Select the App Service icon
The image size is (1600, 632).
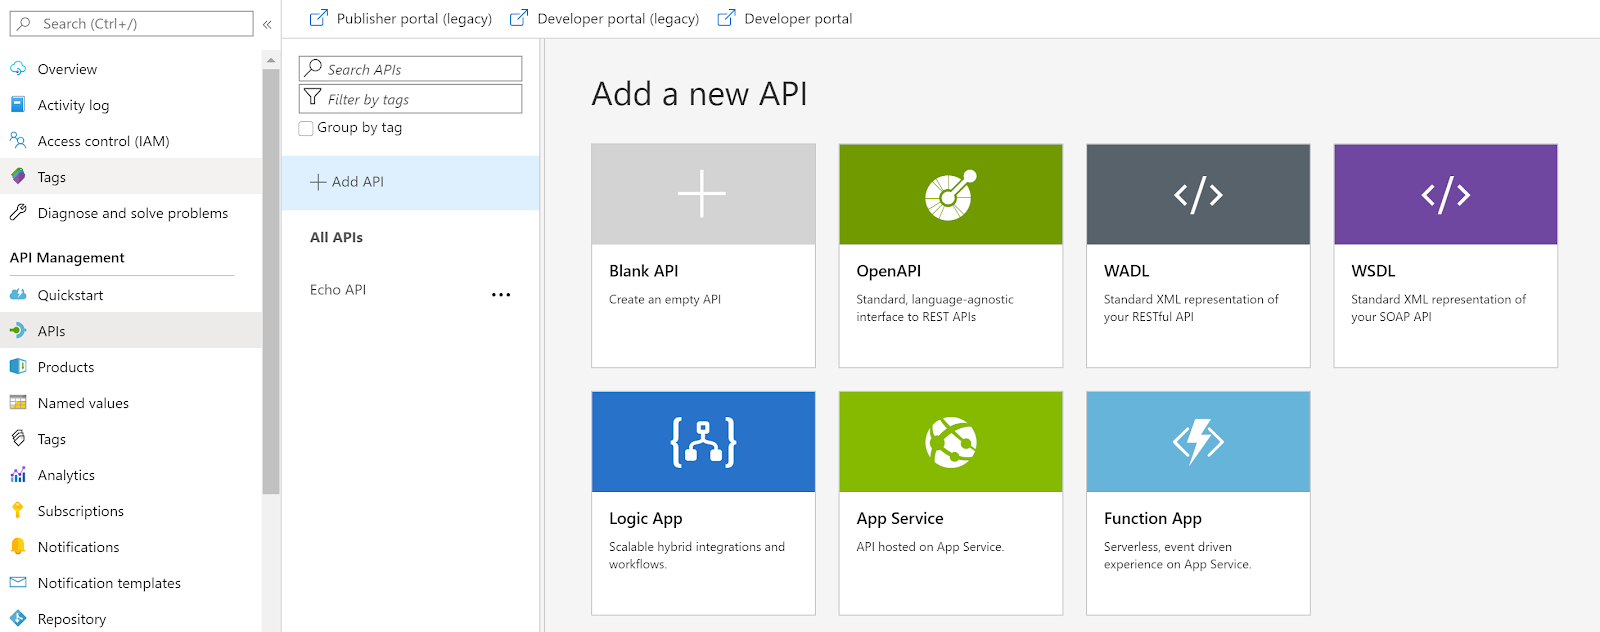pos(950,442)
